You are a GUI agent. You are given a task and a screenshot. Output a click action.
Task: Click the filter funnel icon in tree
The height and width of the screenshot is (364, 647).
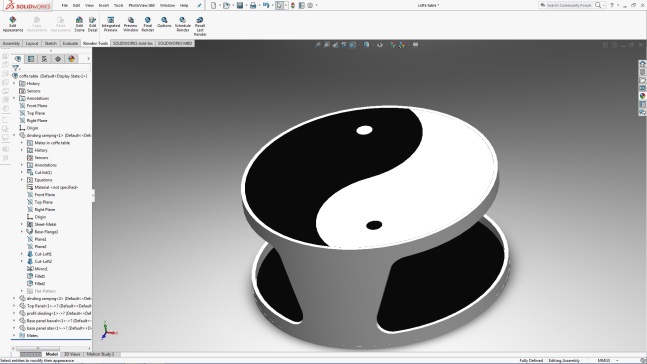point(16,68)
